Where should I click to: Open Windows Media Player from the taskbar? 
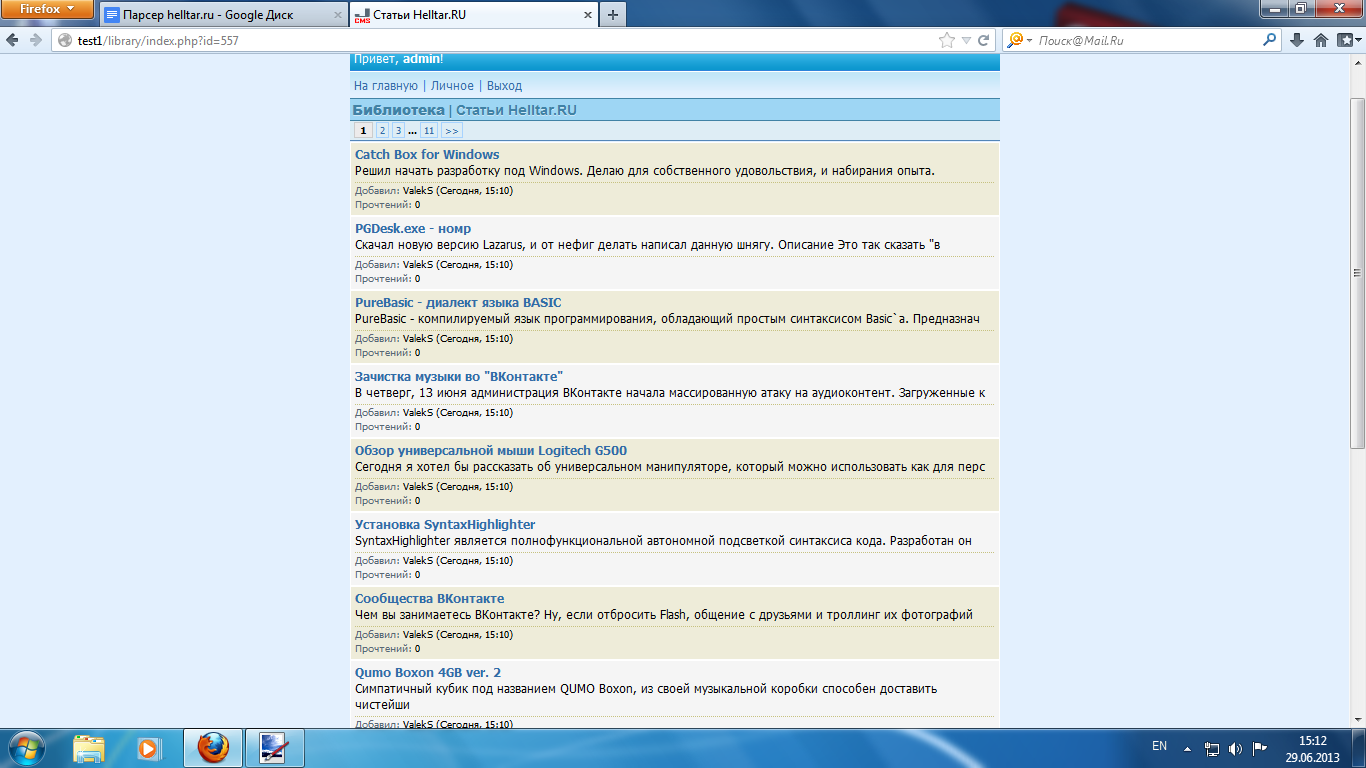click(148, 747)
